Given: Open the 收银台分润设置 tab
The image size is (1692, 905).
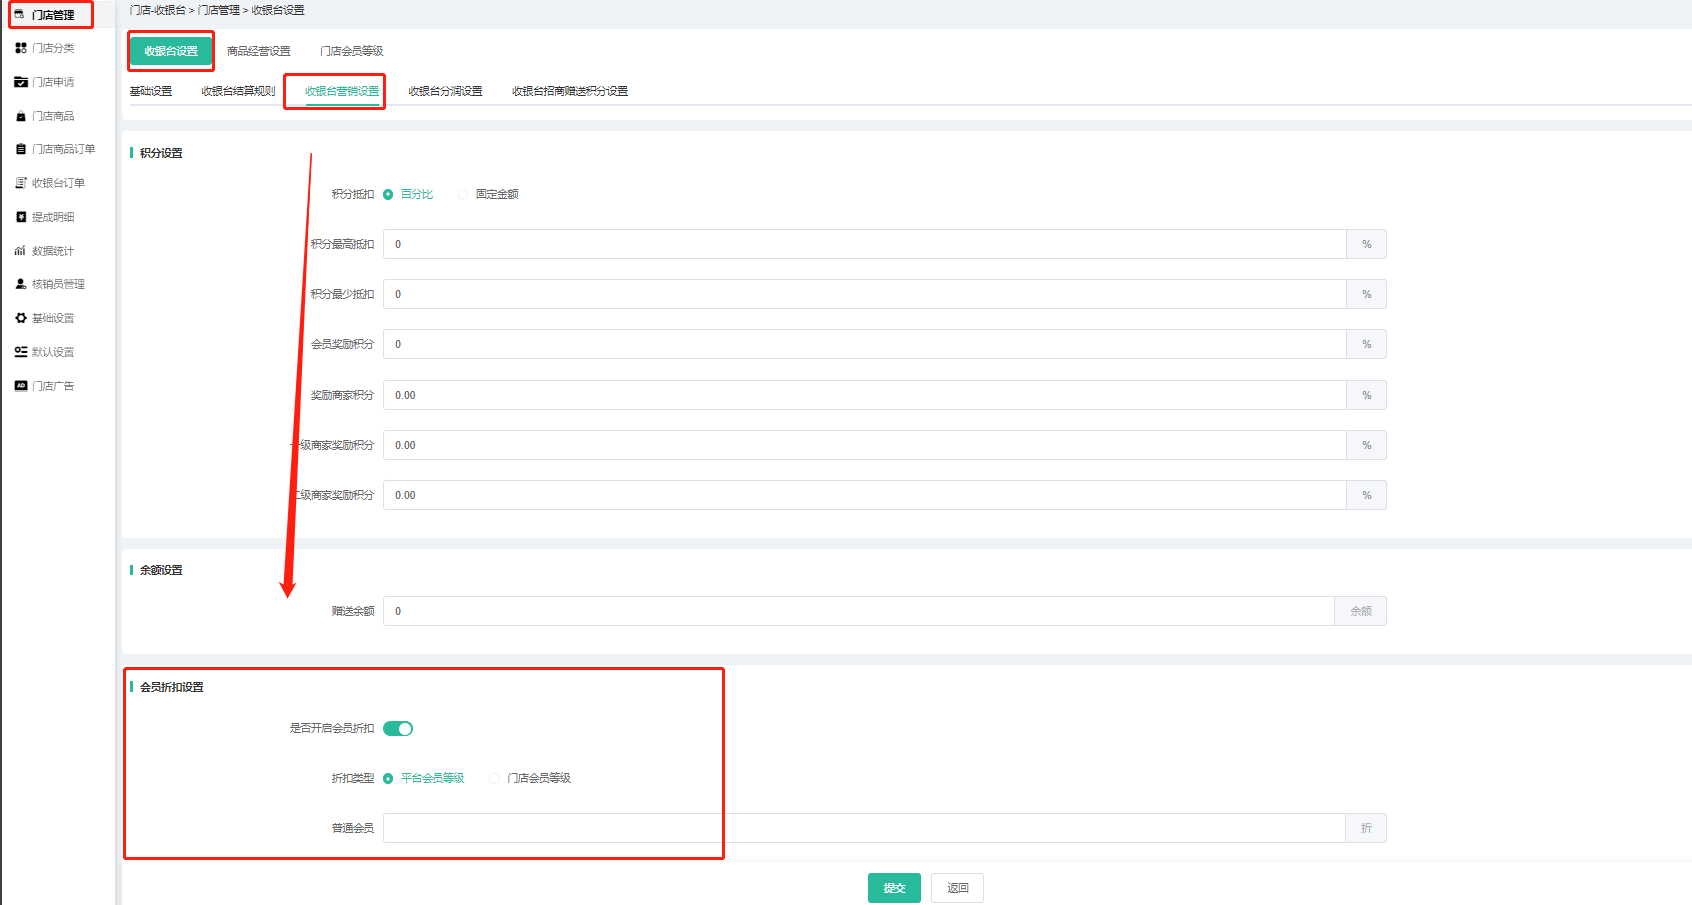Looking at the screenshot, I should pos(445,91).
